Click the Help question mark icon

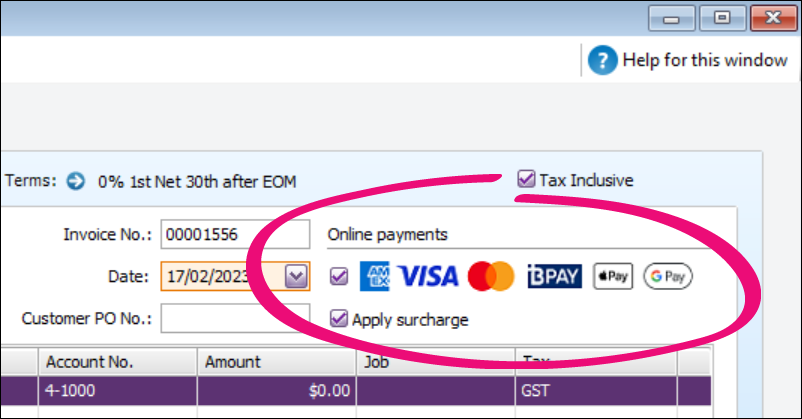click(x=602, y=60)
